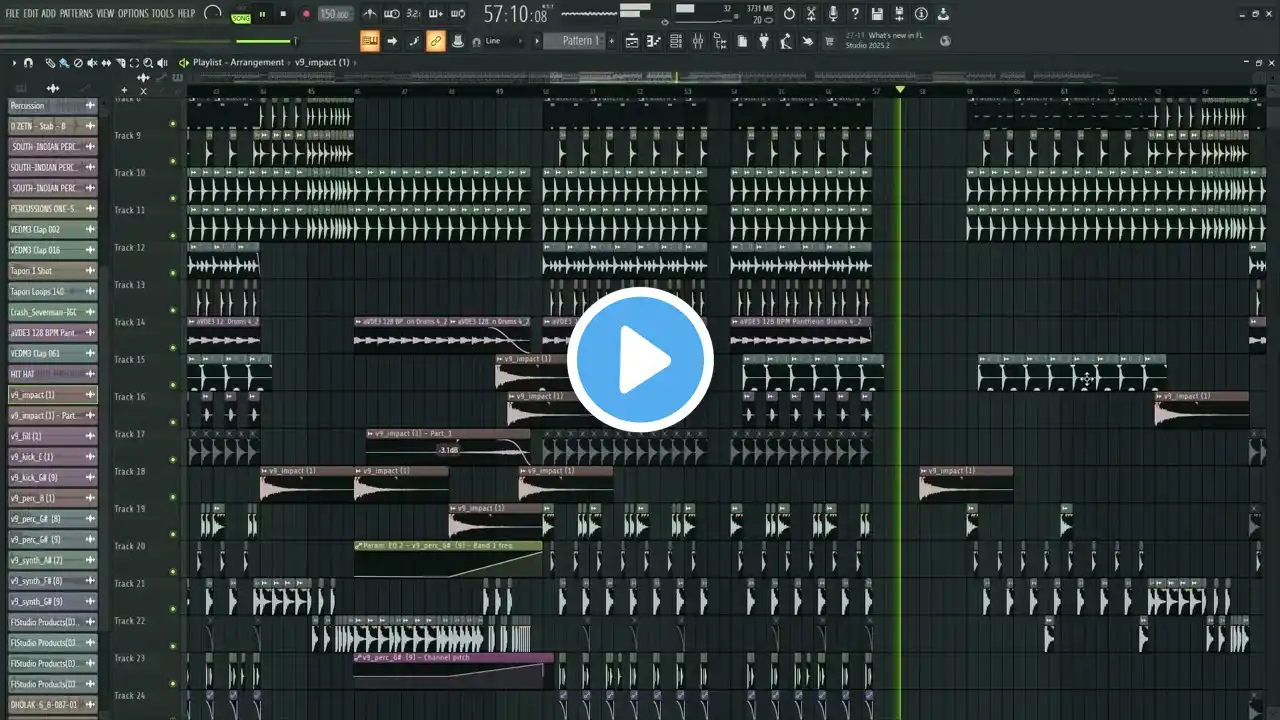
Task: Open the project info icon
Action: point(921,14)
